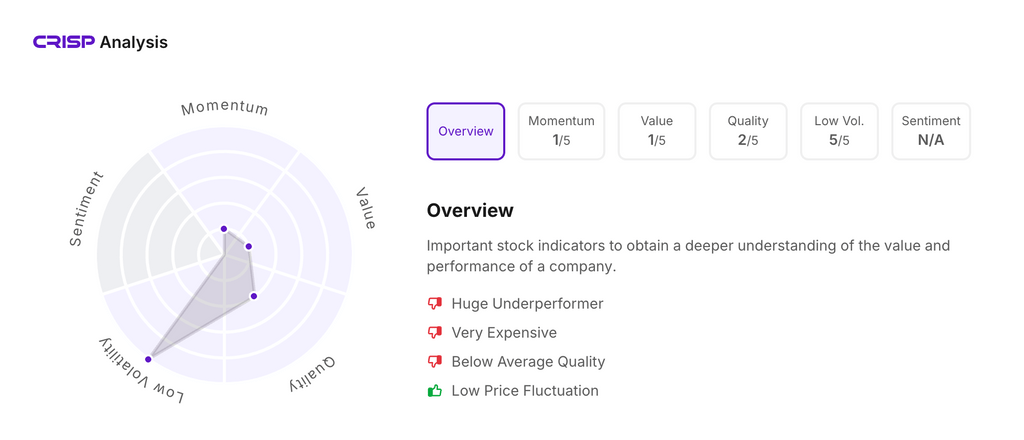Open the Momentum 1/5 tab
Screen dimensions: 1024x440
561,131
